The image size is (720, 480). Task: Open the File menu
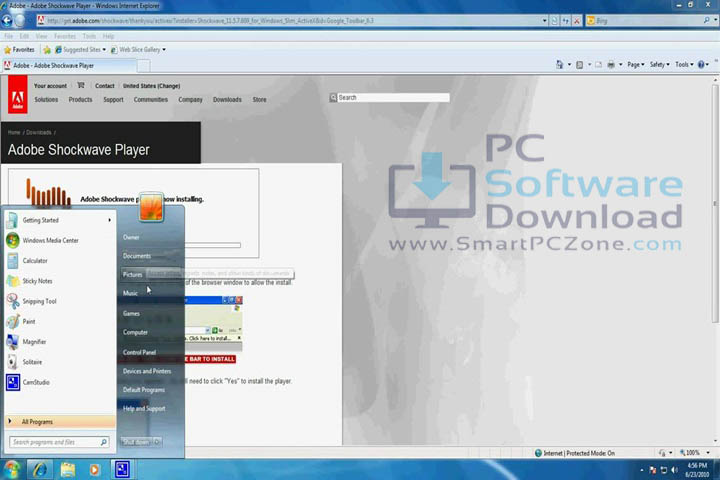coord(9,36)
